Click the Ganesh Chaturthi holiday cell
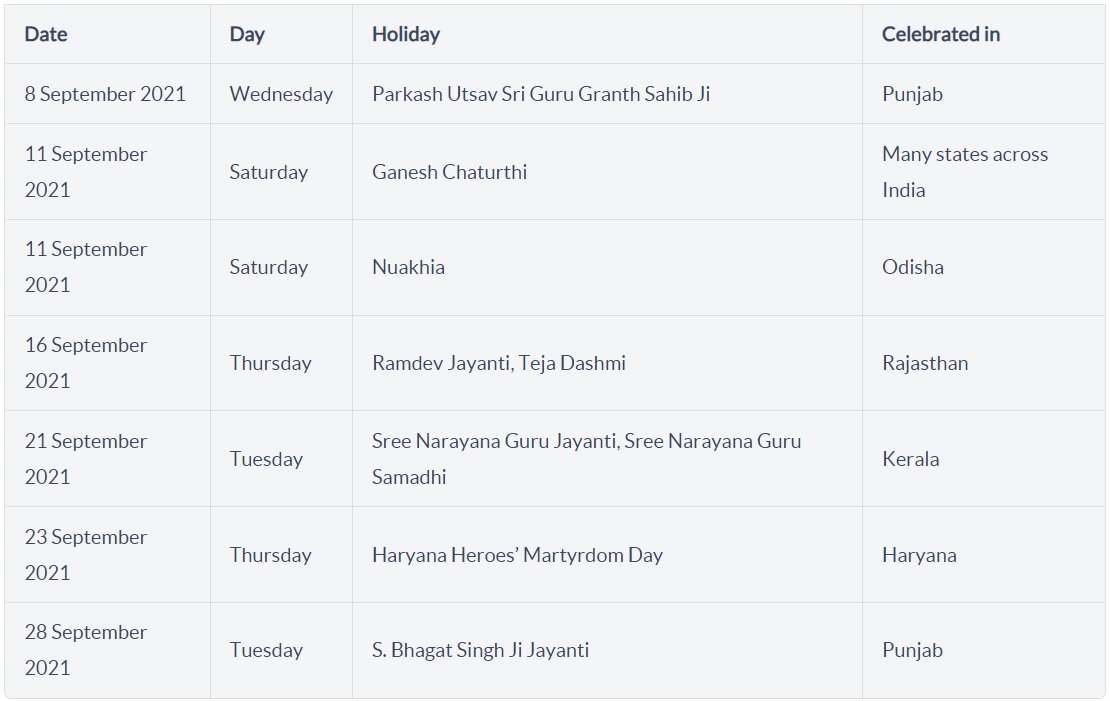The width and height of the screenshot is (1110, 701). 450,172
